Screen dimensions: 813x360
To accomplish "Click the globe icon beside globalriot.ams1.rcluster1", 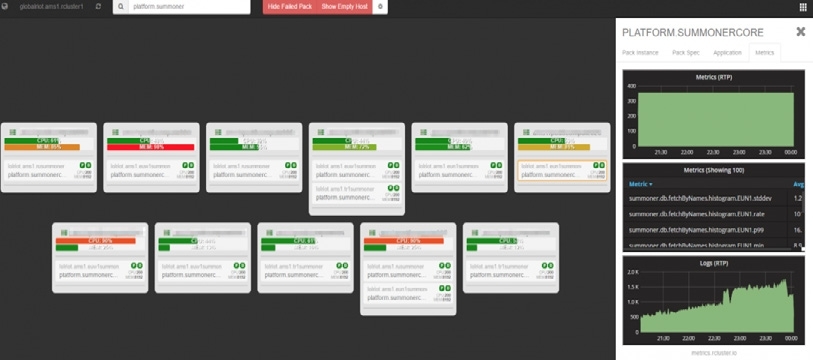I will click(x=5, y=7).
